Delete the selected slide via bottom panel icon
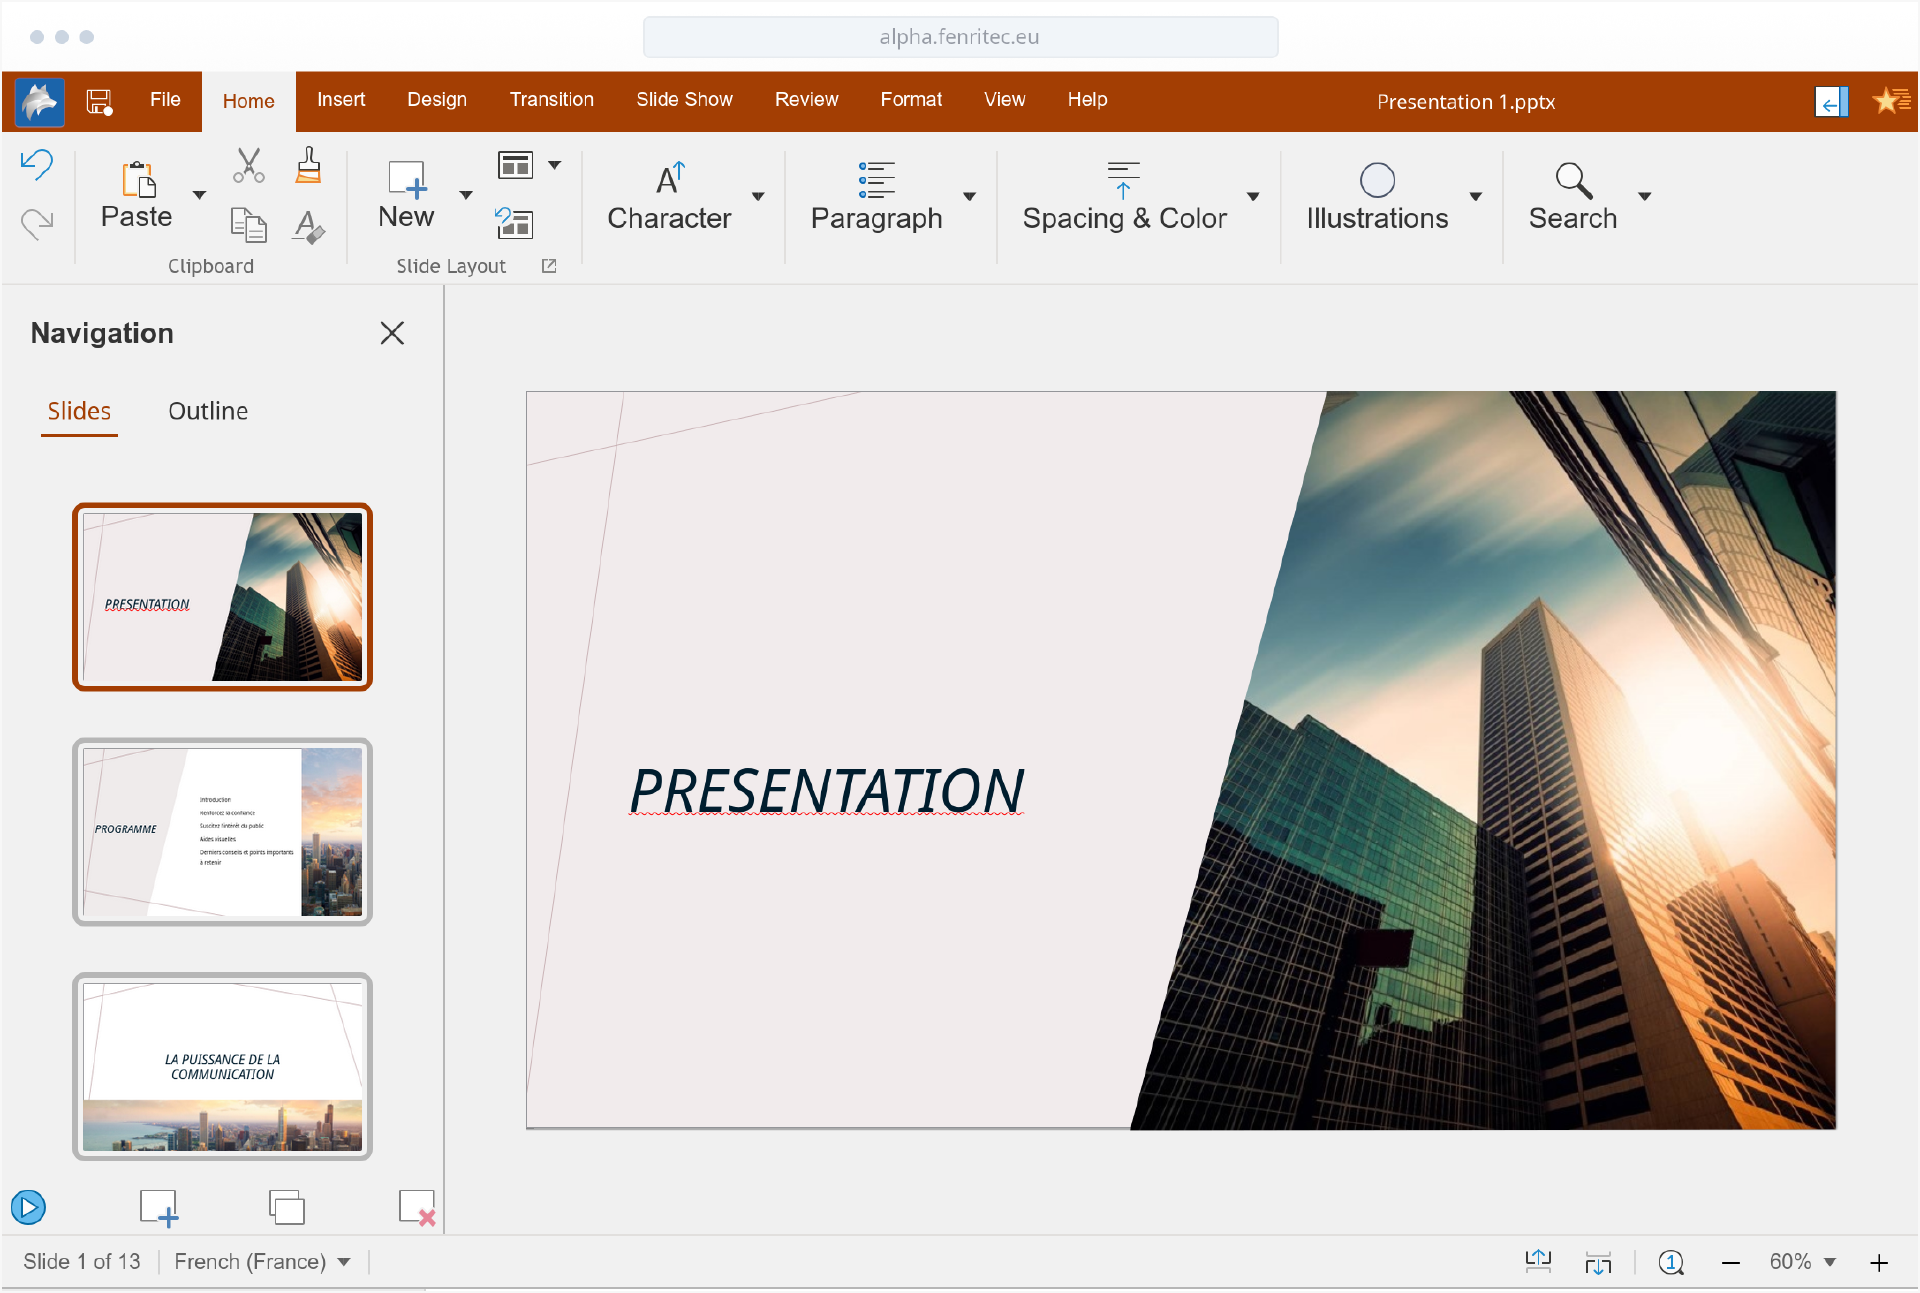1920x1293 pixels. click(x=417, y=1207)
